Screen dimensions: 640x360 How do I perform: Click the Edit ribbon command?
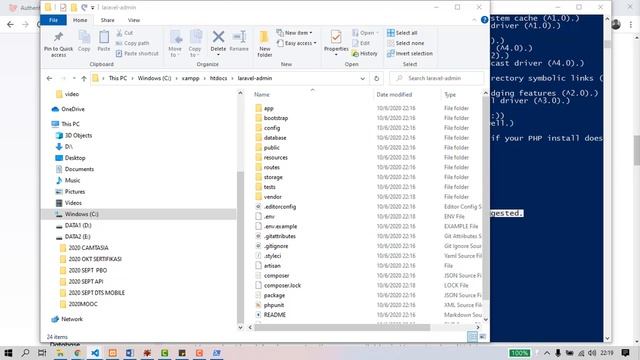point(361,43)
